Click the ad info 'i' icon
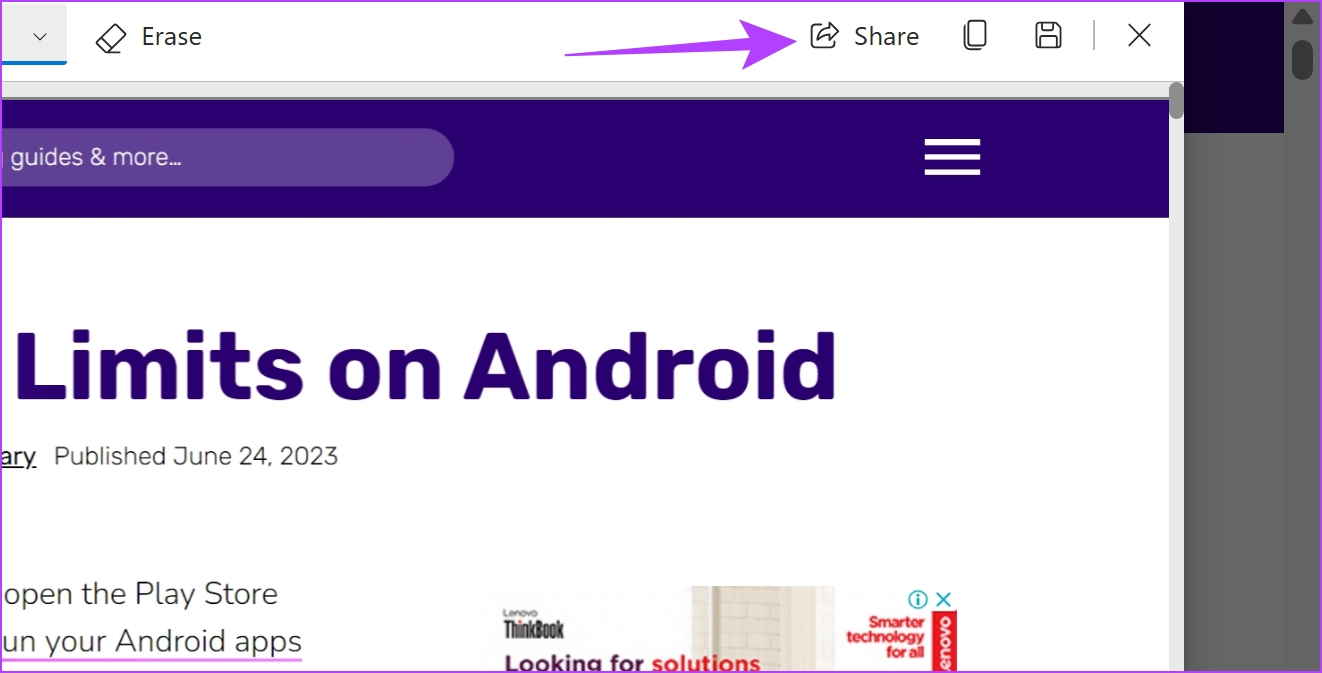This screenshot has height=673, width=1322. point(918,599)
